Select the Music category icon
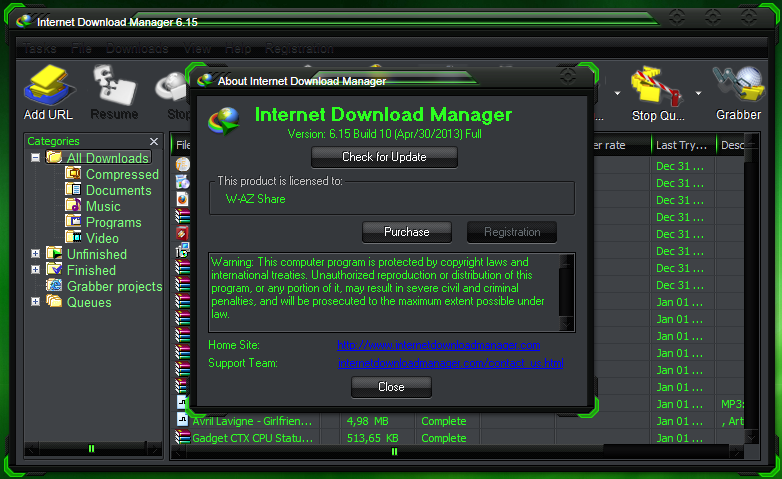This screenshot has width=782, height=479. pyautogui.click(x=73, y=206)
